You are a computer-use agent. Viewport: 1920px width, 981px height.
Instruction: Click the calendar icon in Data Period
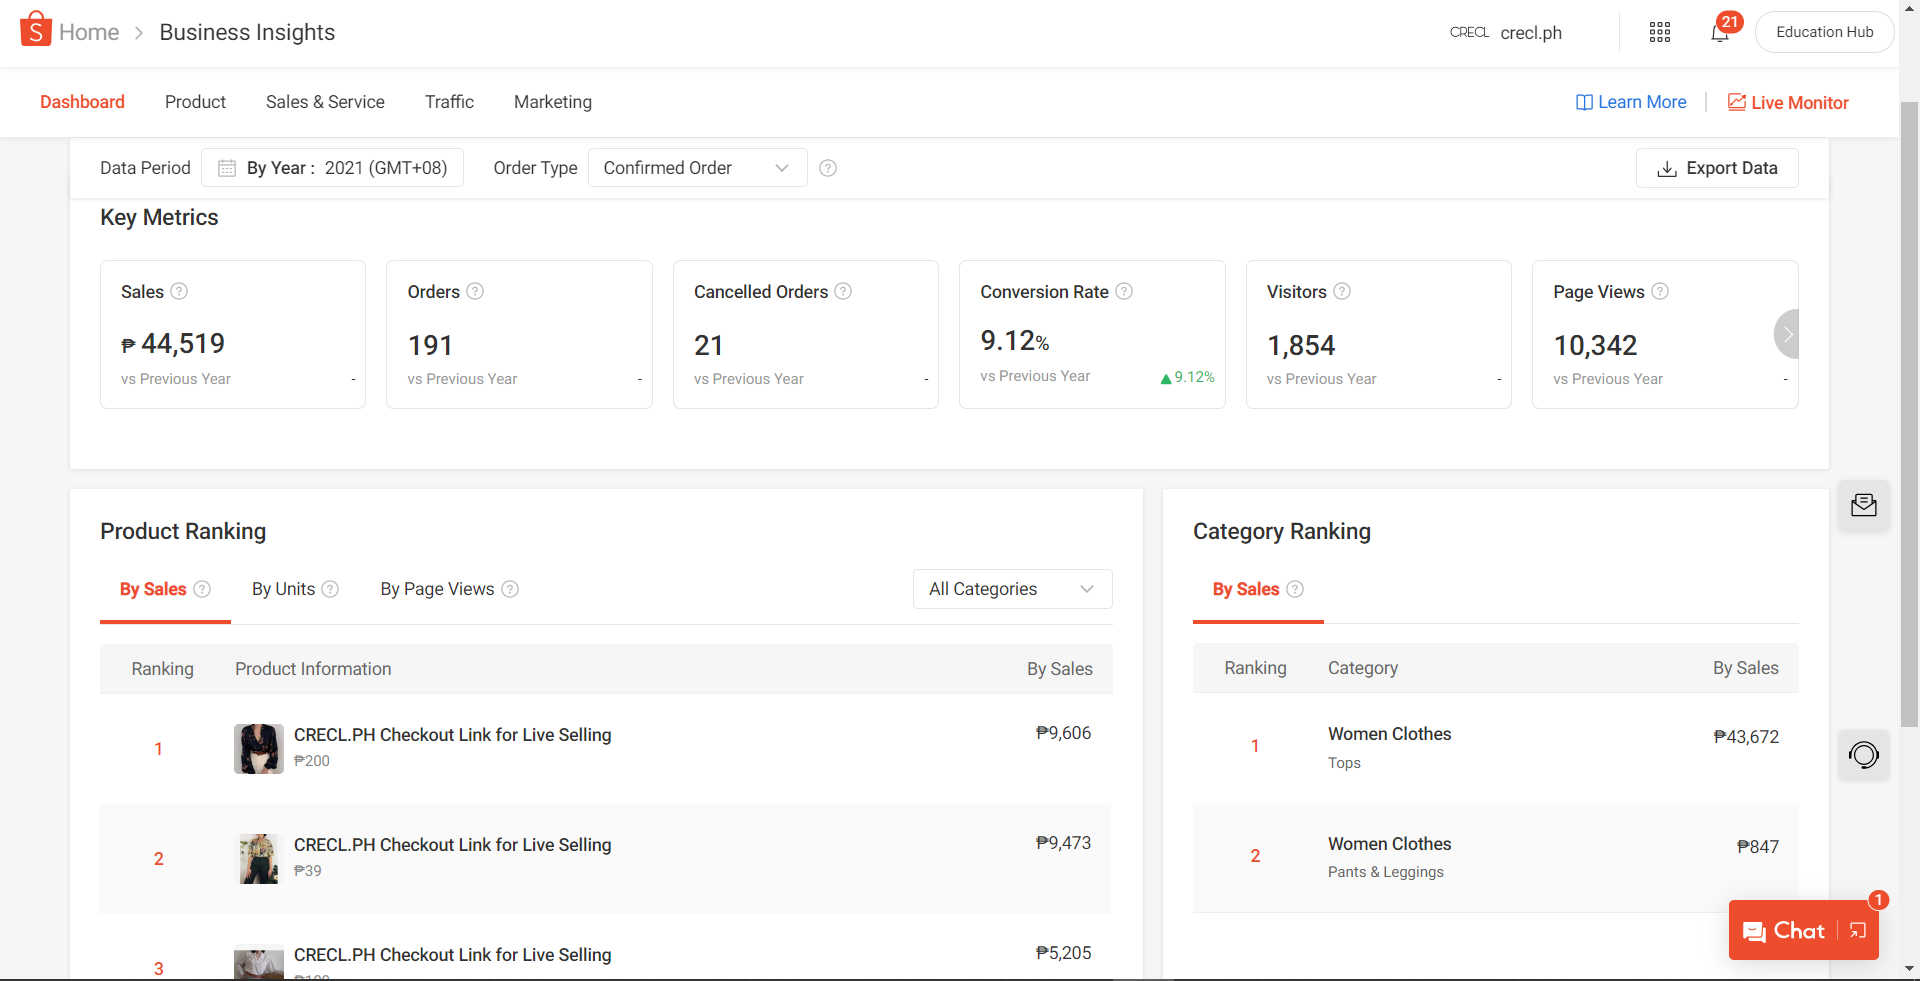point(227,168)
